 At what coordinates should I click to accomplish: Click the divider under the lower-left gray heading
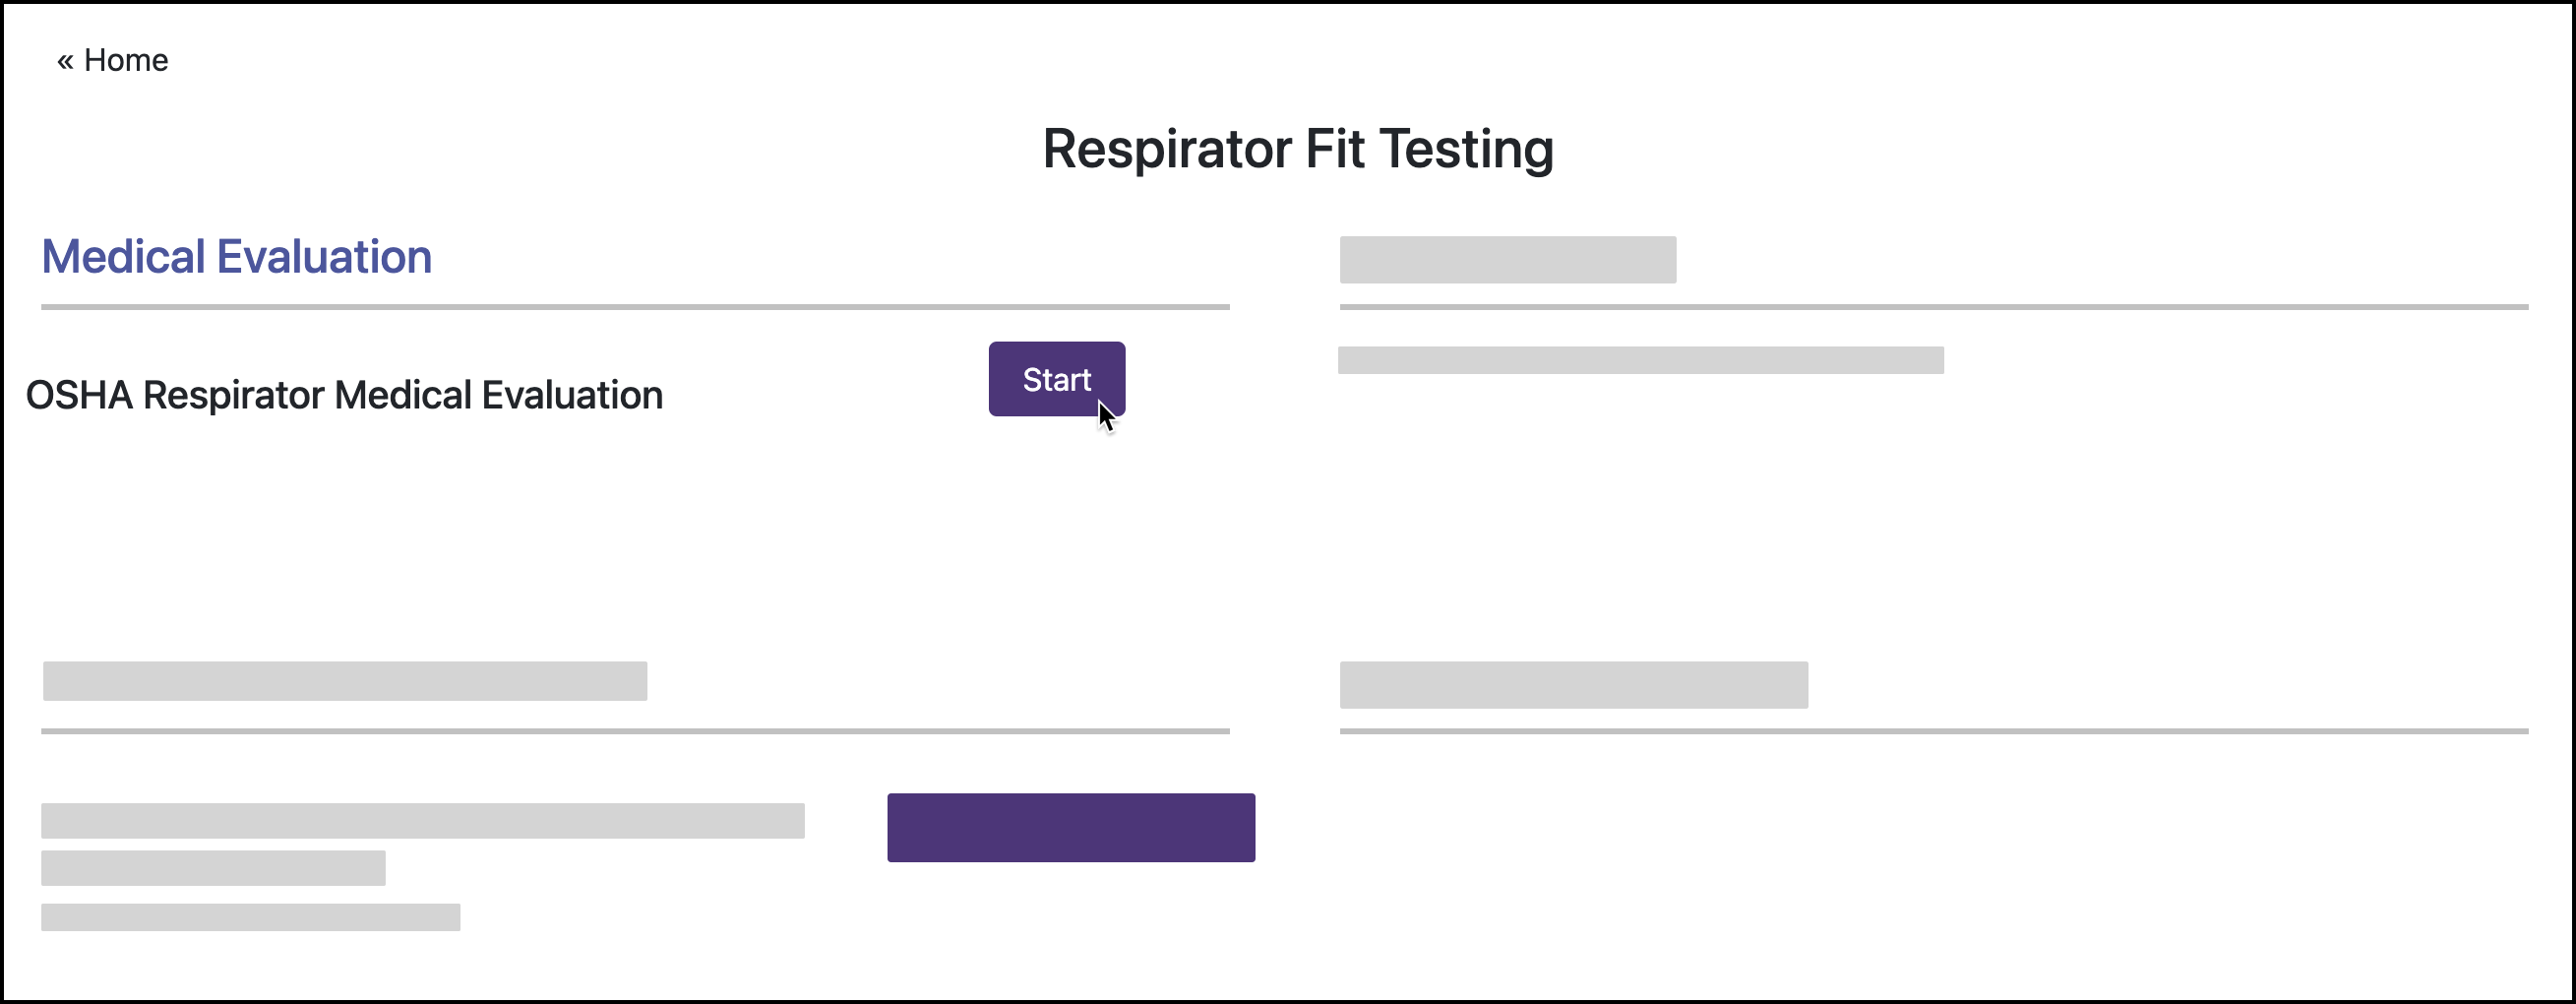[635, 731]
